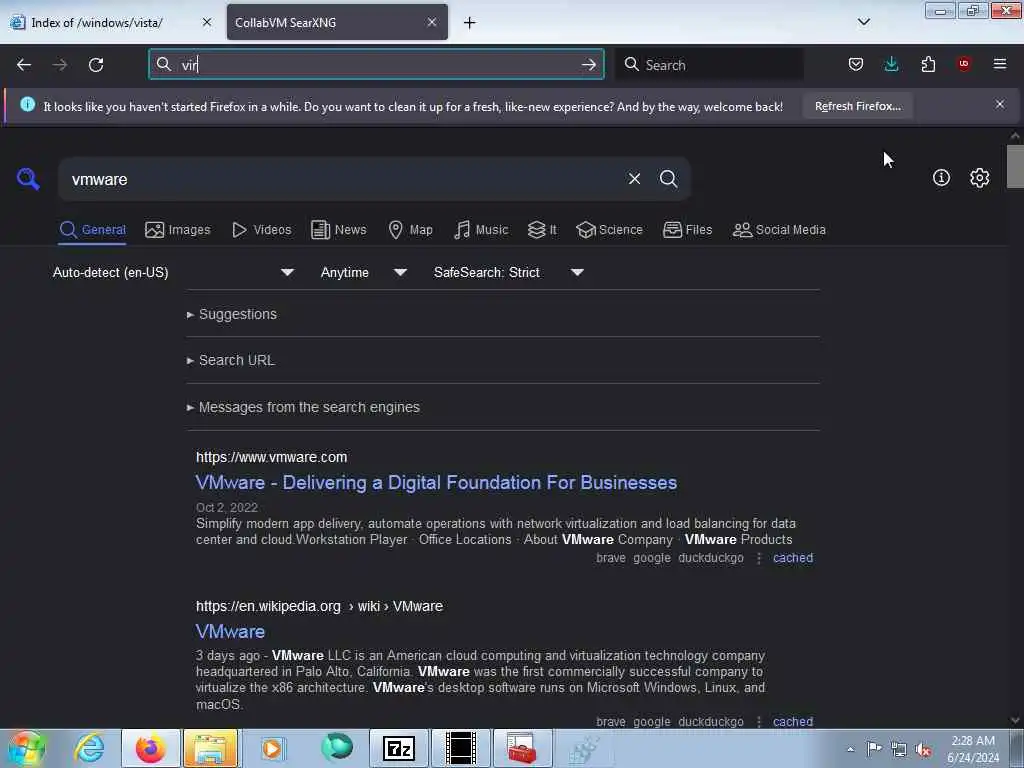
Task: Show hidden system tray icons
Action: point(850,749)
